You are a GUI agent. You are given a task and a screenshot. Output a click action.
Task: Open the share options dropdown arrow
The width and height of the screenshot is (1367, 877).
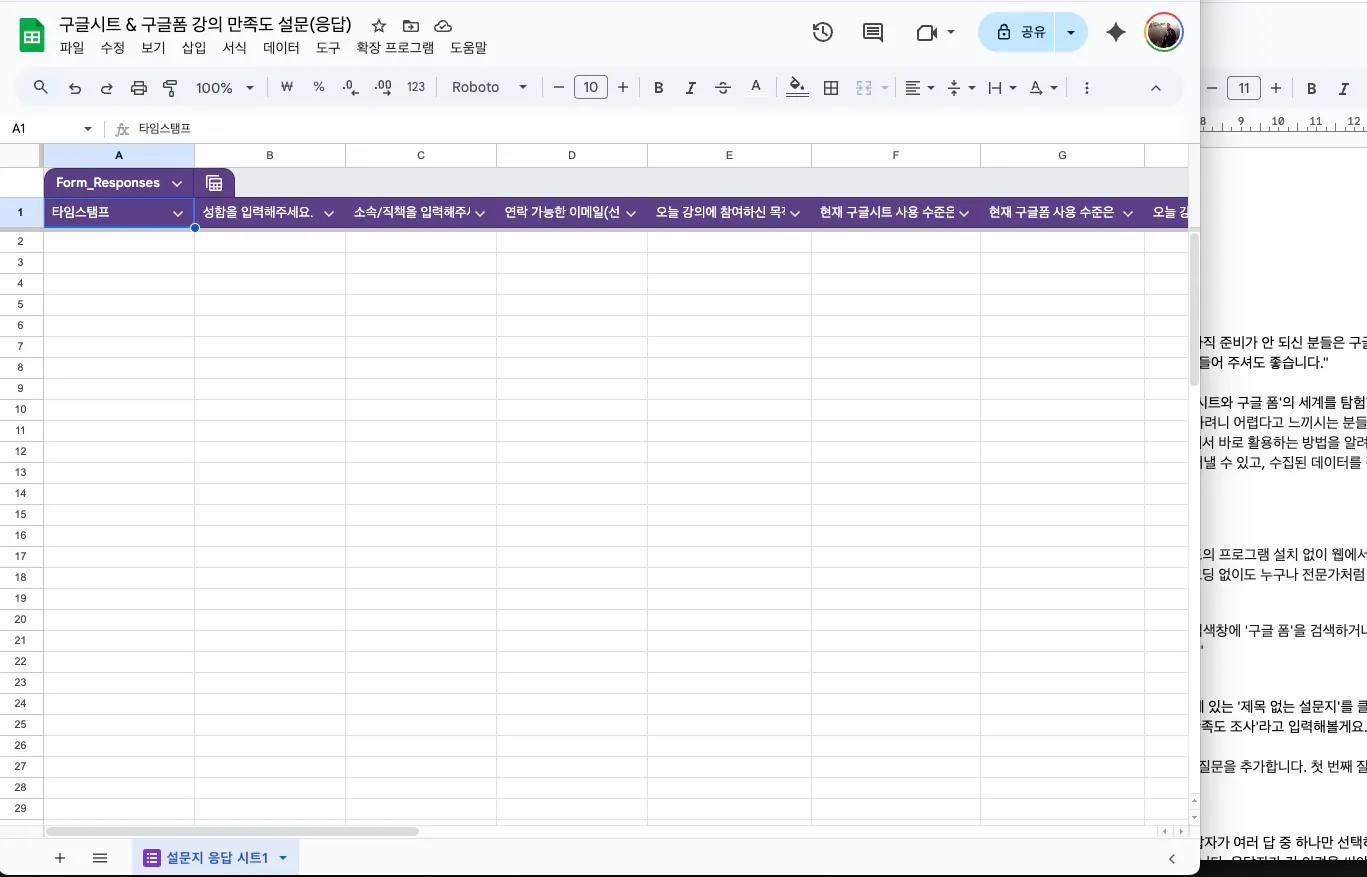[1071, 32]
